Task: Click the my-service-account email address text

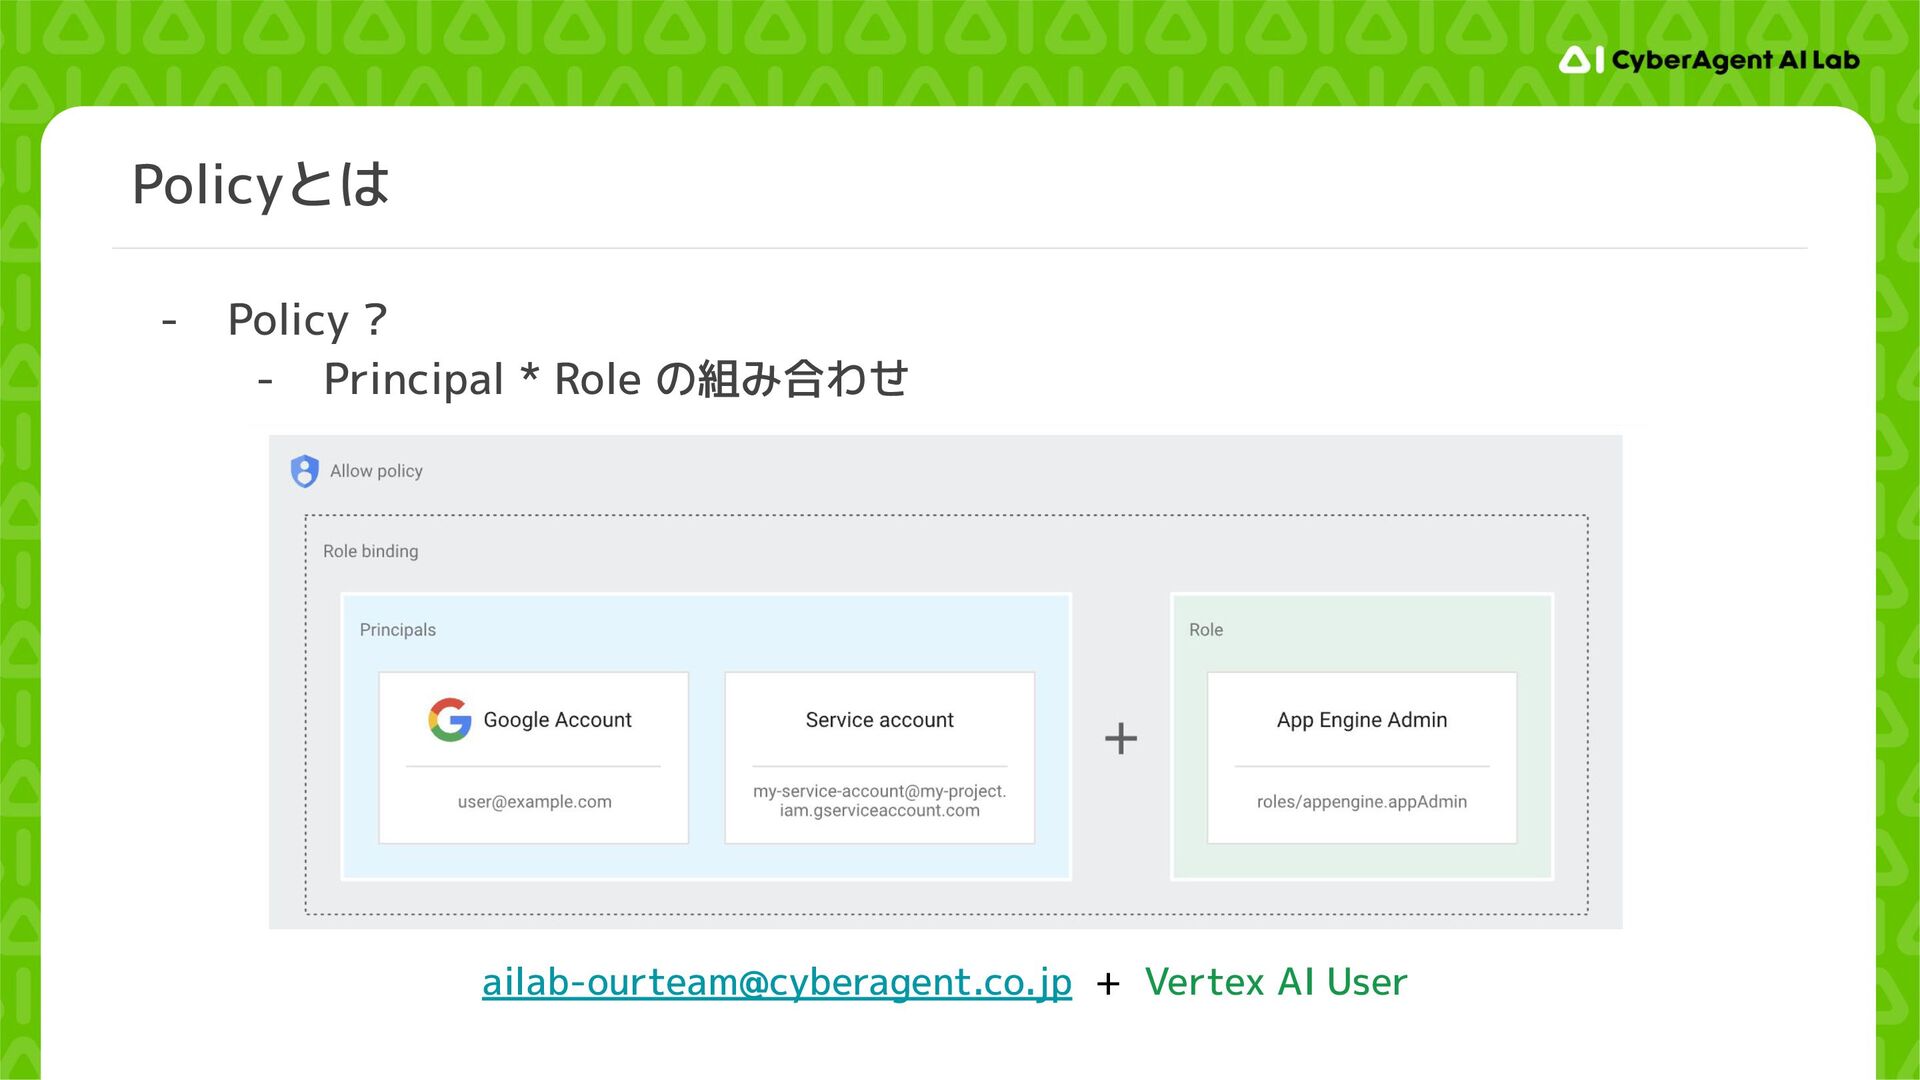Action: pyautogui.click(x=879, y=801)
